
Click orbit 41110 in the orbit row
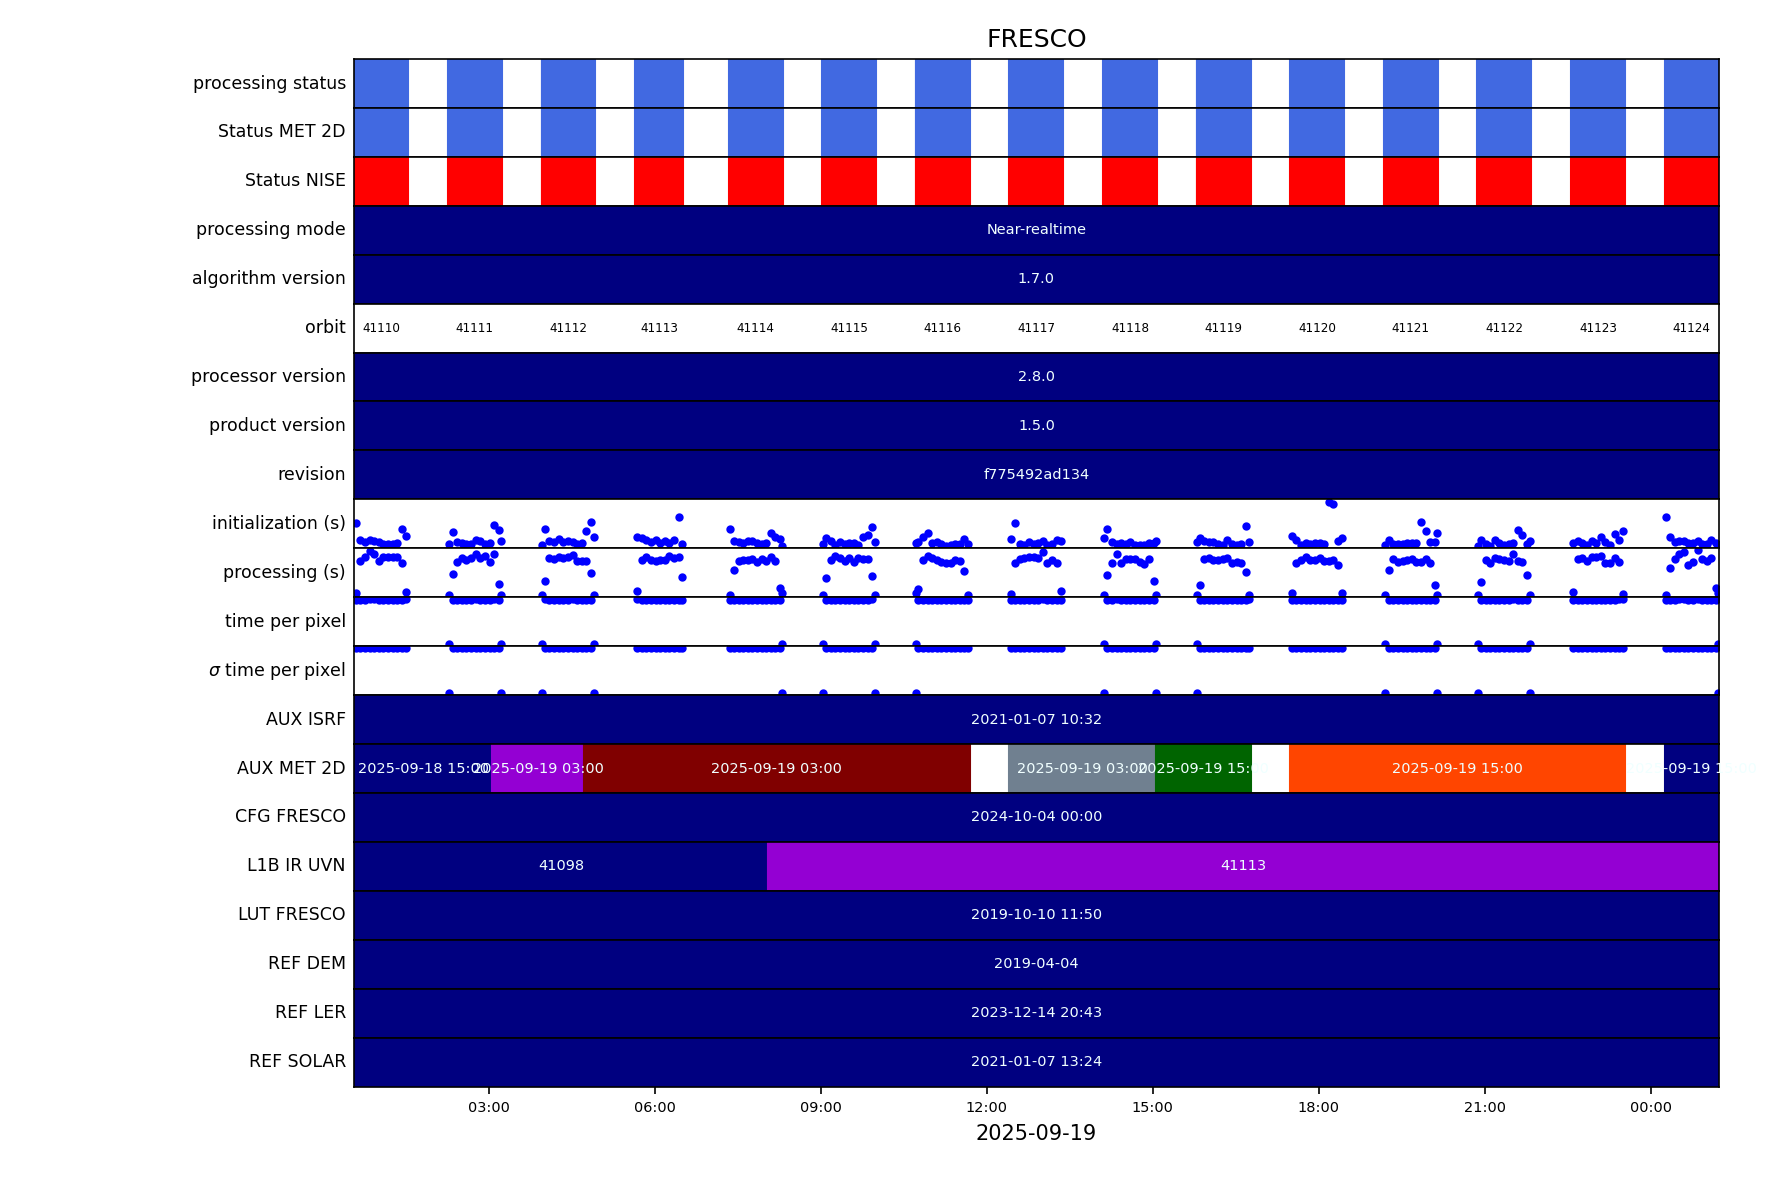click(381, 328)
